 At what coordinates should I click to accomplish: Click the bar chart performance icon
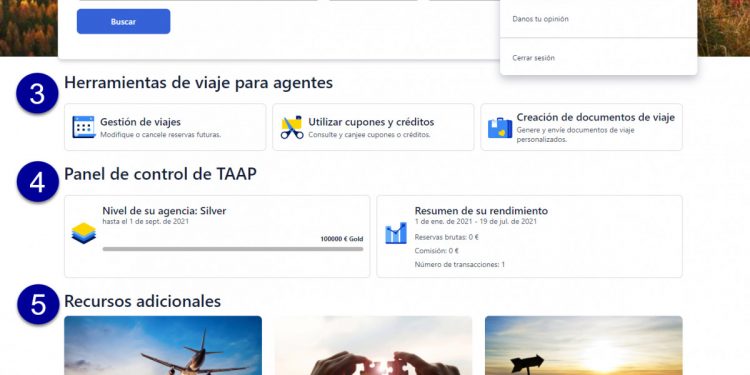coord(396,233)
